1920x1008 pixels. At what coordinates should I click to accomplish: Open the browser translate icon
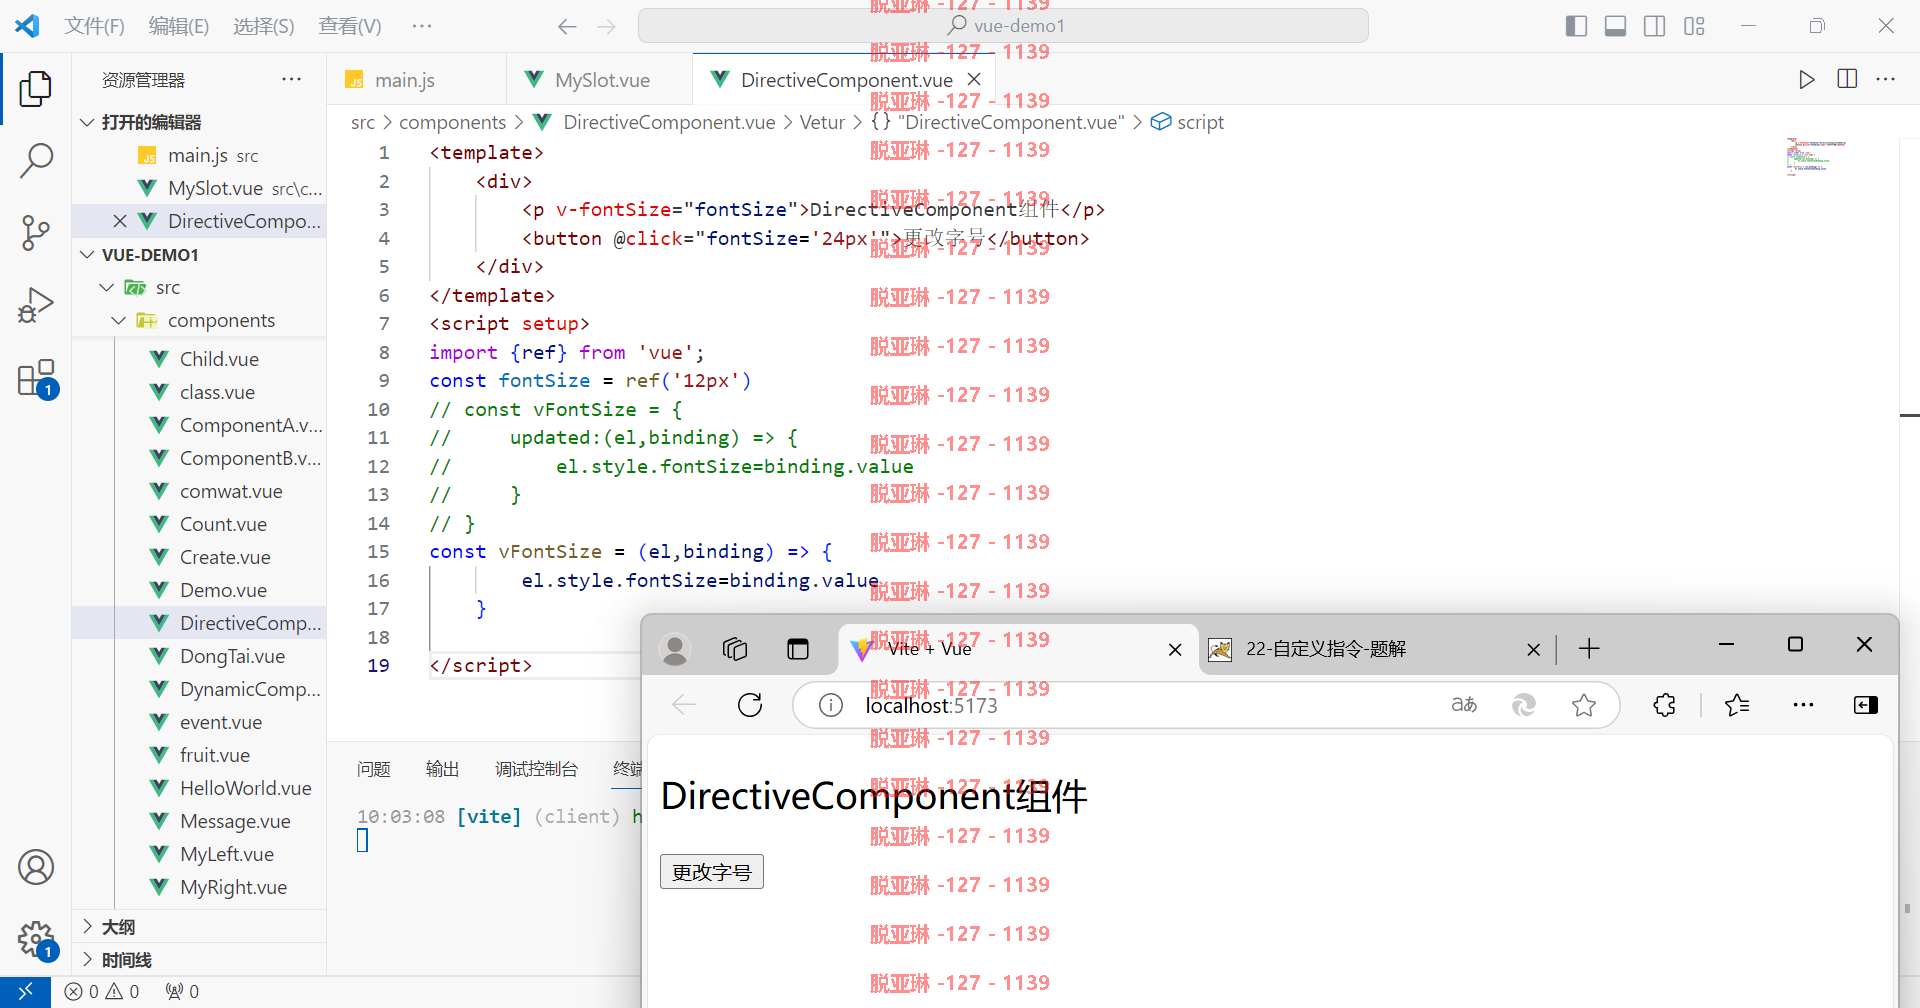1464,705
